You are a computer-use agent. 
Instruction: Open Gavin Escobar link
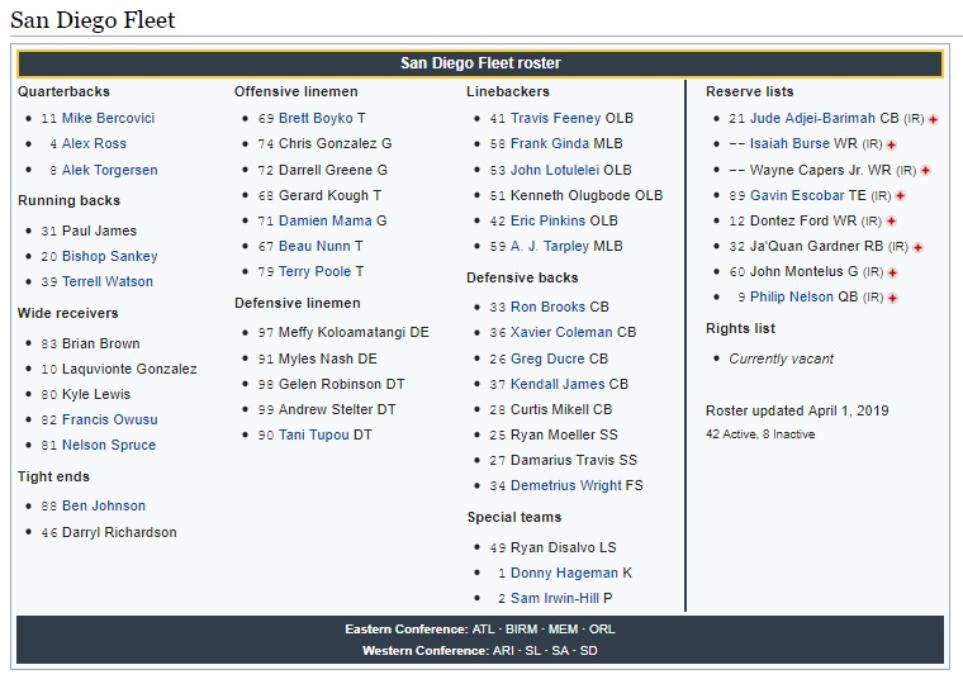(797, 195)
